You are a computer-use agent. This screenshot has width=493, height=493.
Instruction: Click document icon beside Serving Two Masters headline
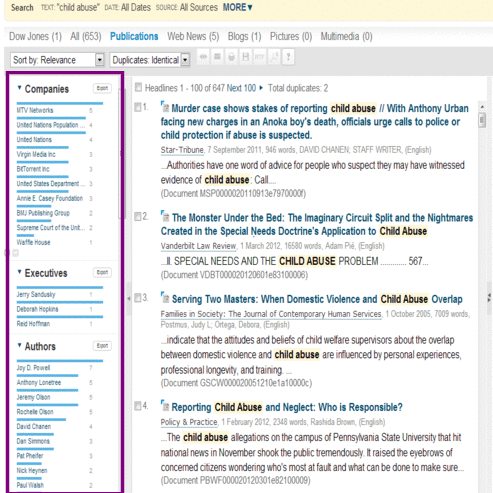coord(165,298)
